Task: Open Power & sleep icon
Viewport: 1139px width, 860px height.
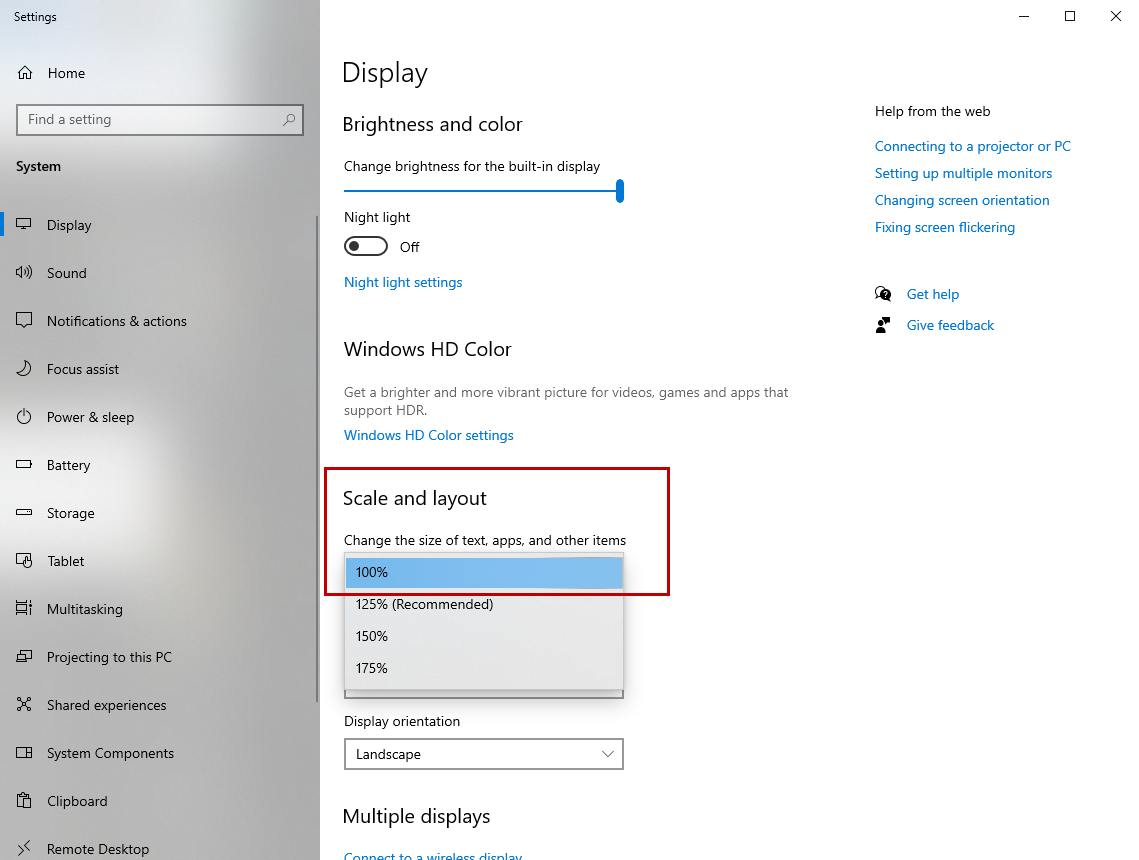Action: click(24, 416)
